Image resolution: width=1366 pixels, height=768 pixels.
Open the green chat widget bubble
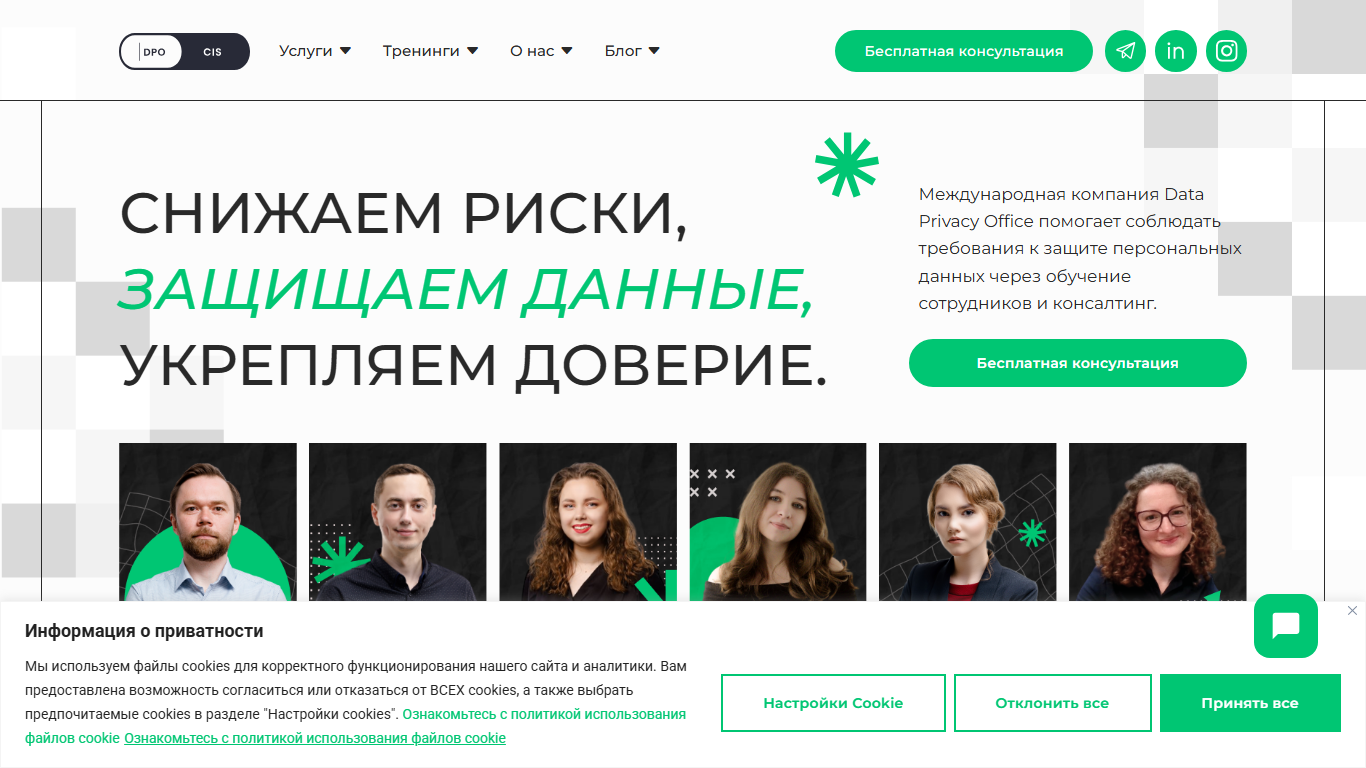(1286, 626)
